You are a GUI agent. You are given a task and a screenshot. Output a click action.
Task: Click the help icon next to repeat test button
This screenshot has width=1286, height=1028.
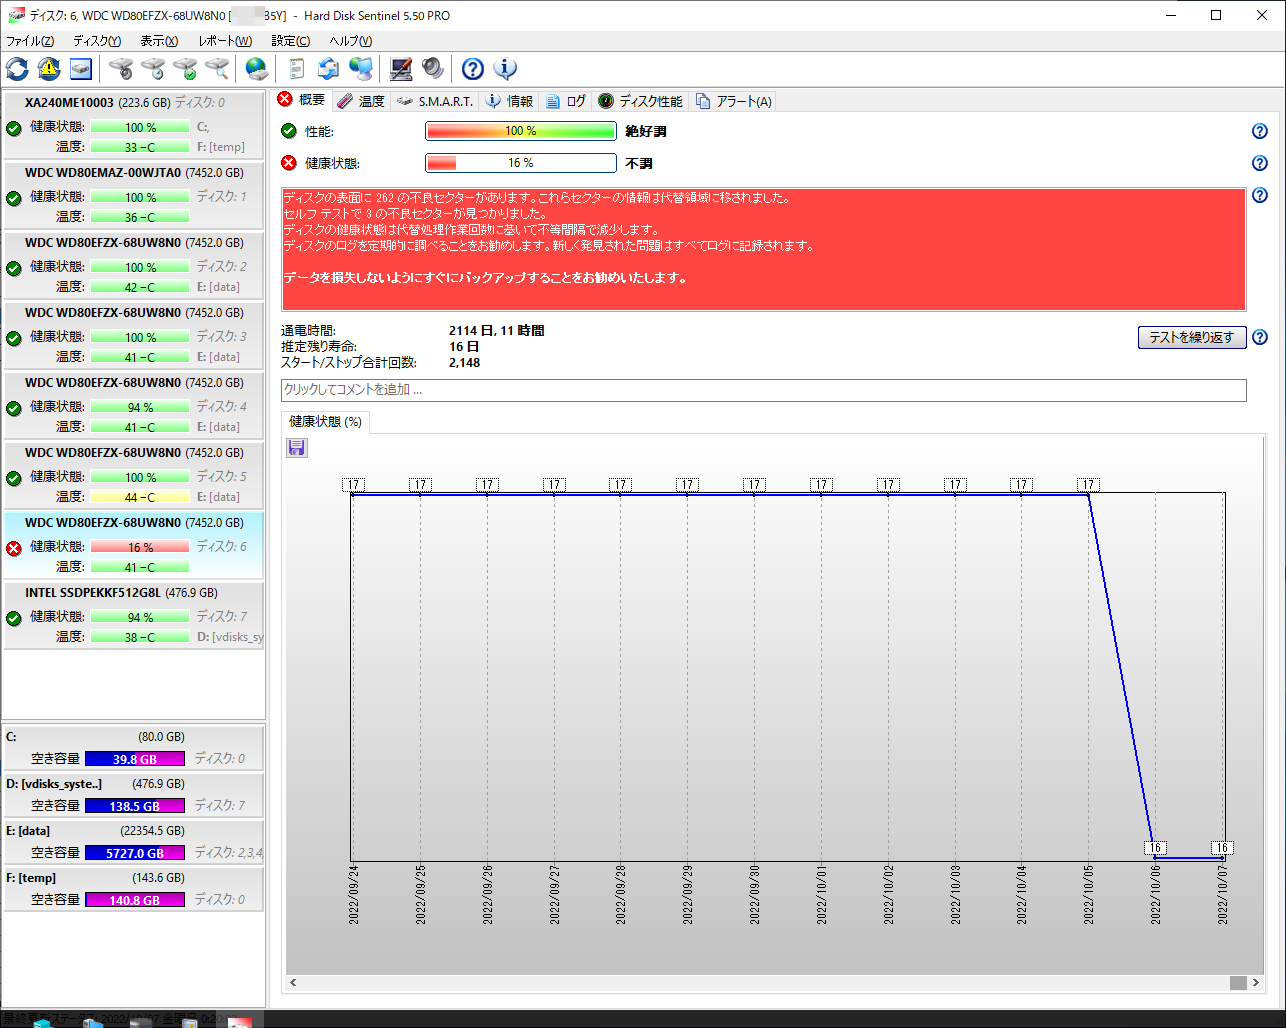1260,337
